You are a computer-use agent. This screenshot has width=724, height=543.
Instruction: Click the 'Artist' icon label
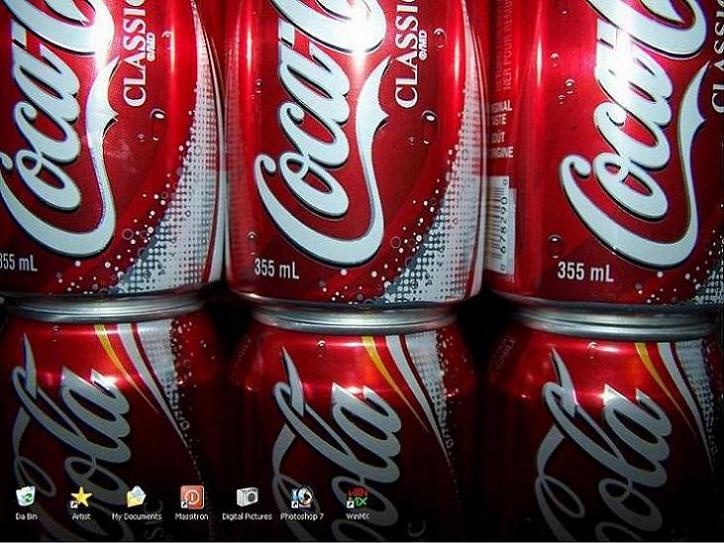tap(81, 517)
